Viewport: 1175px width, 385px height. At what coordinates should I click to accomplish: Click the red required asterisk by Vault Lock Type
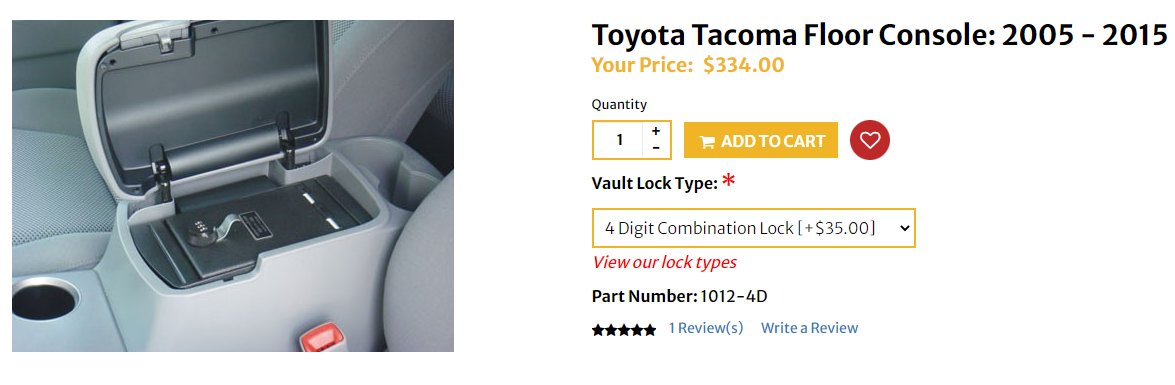728,182
